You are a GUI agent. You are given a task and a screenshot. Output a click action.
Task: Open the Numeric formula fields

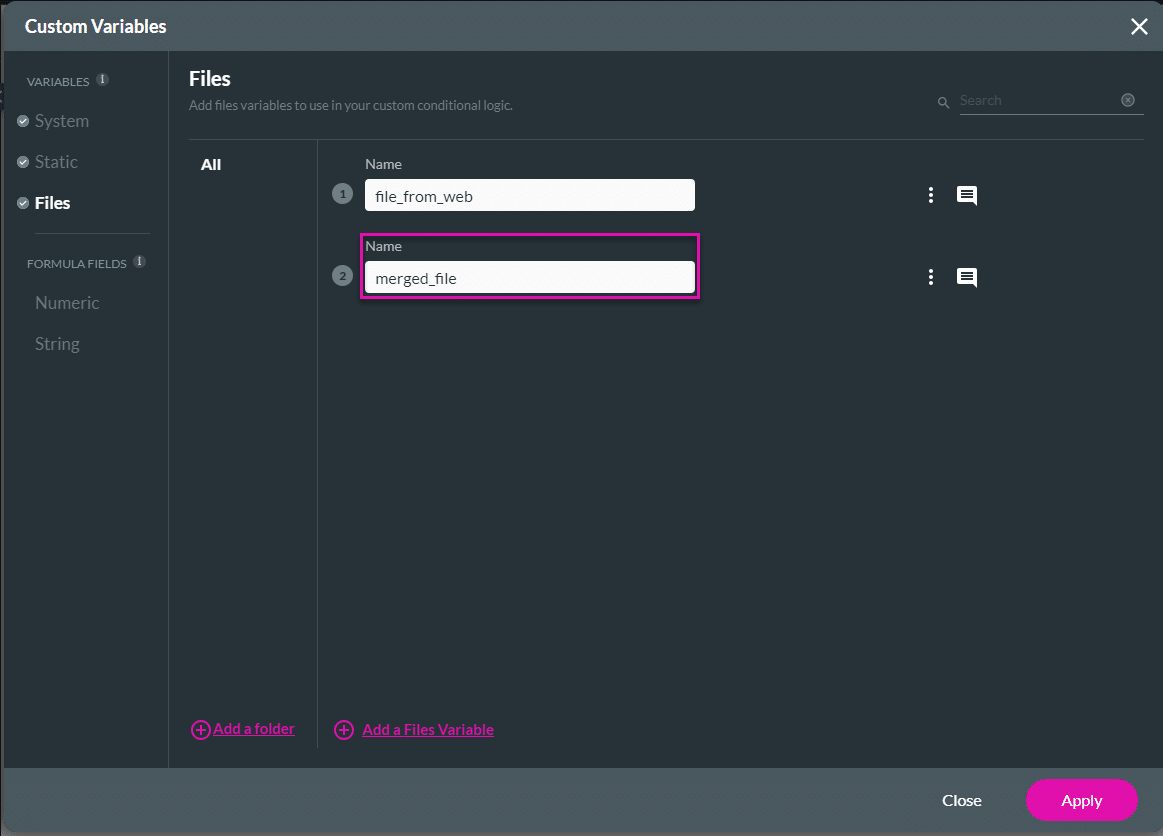point(67,303)
